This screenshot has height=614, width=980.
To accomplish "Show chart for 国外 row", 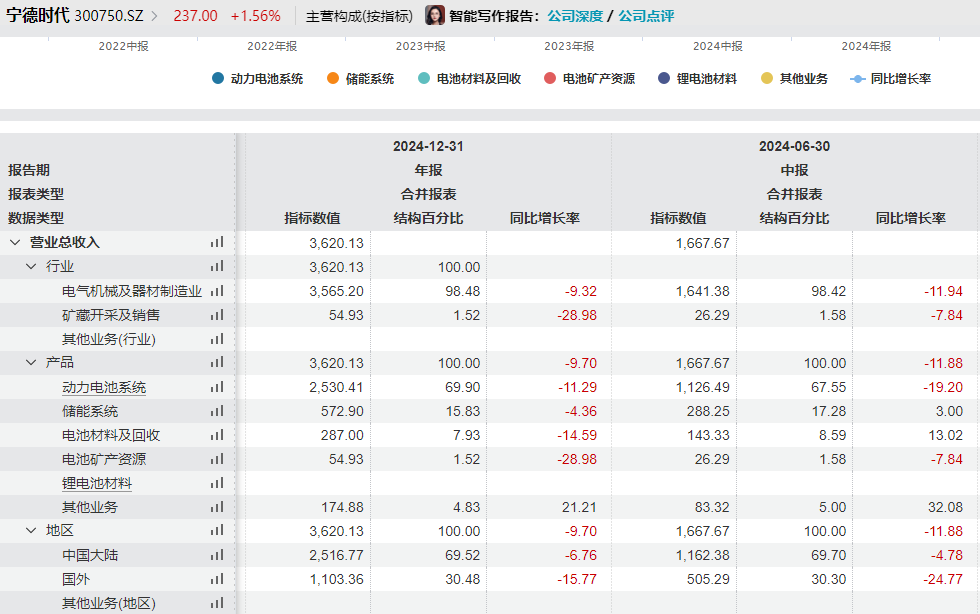I will click(x=217, y=579).
